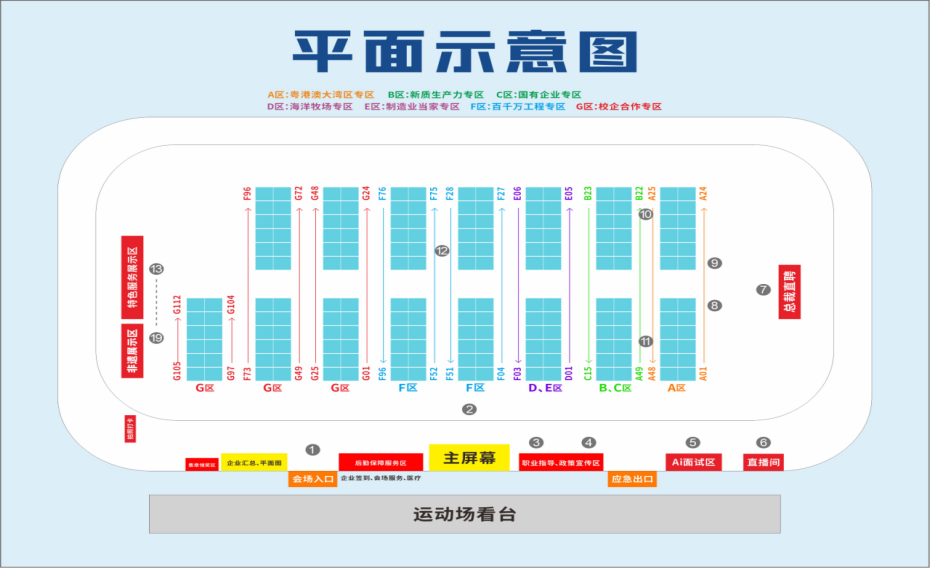Screen dimensions: 931x569
Task: Click the circled number 8 marker
Action: [714, 305]
